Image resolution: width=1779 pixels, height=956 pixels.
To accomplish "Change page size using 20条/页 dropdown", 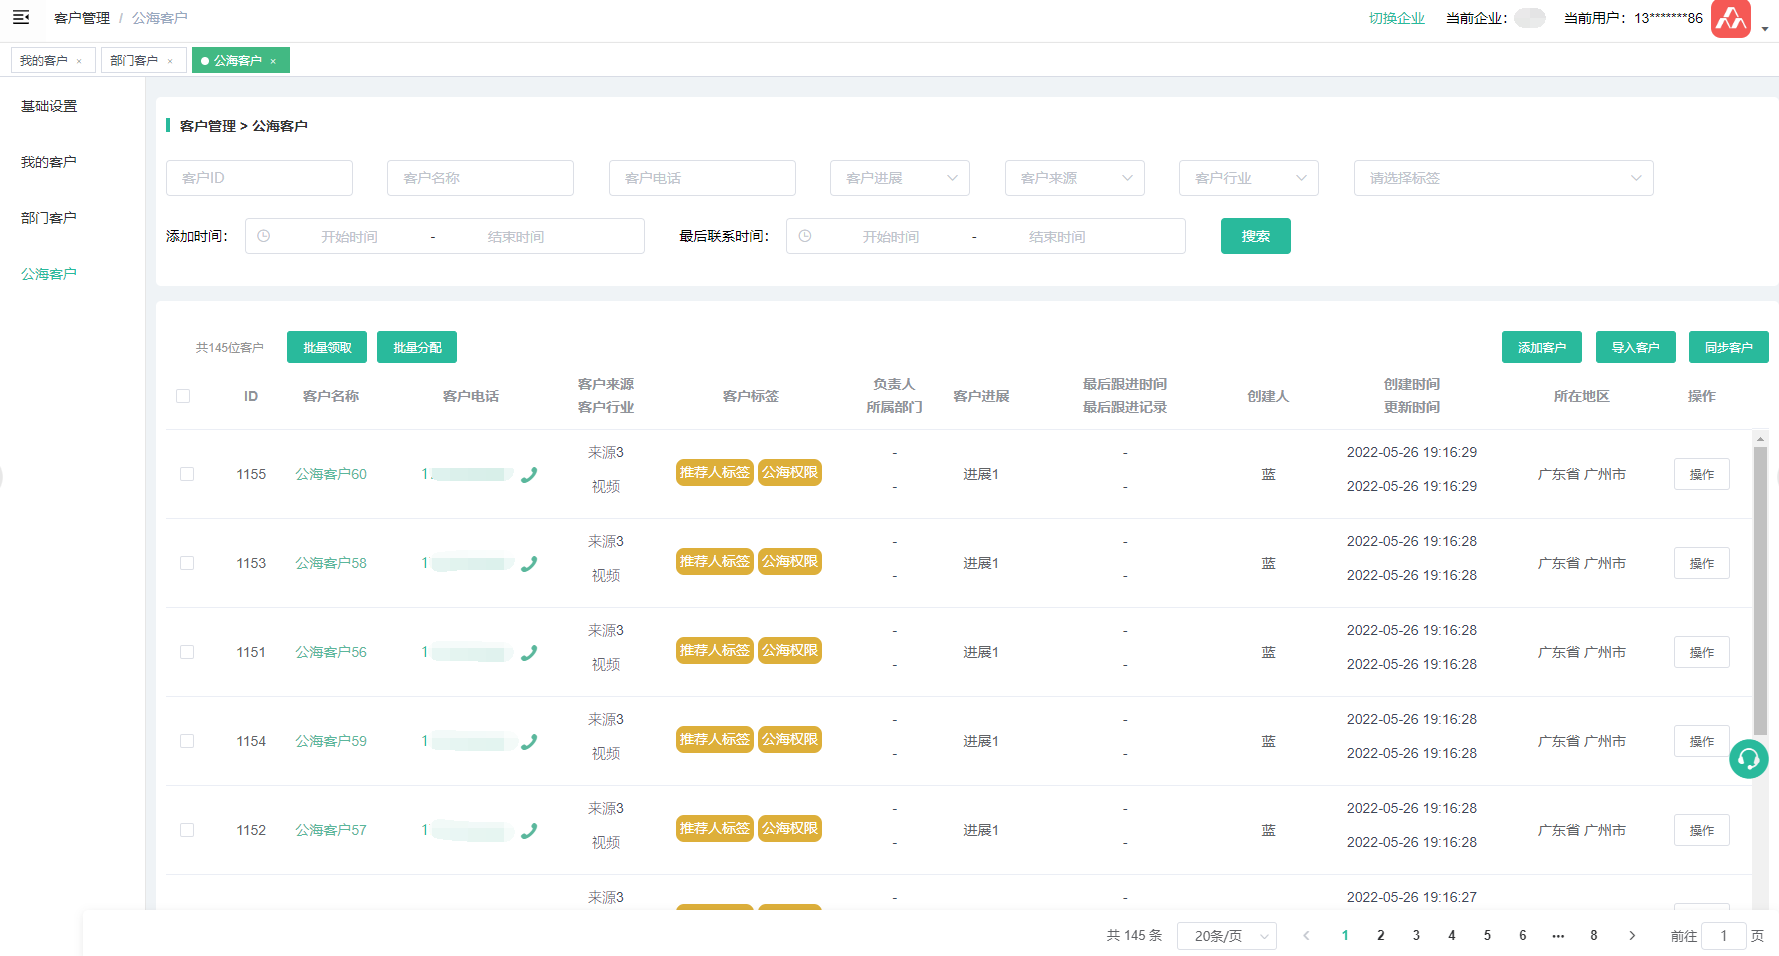I will (1226, 936).
